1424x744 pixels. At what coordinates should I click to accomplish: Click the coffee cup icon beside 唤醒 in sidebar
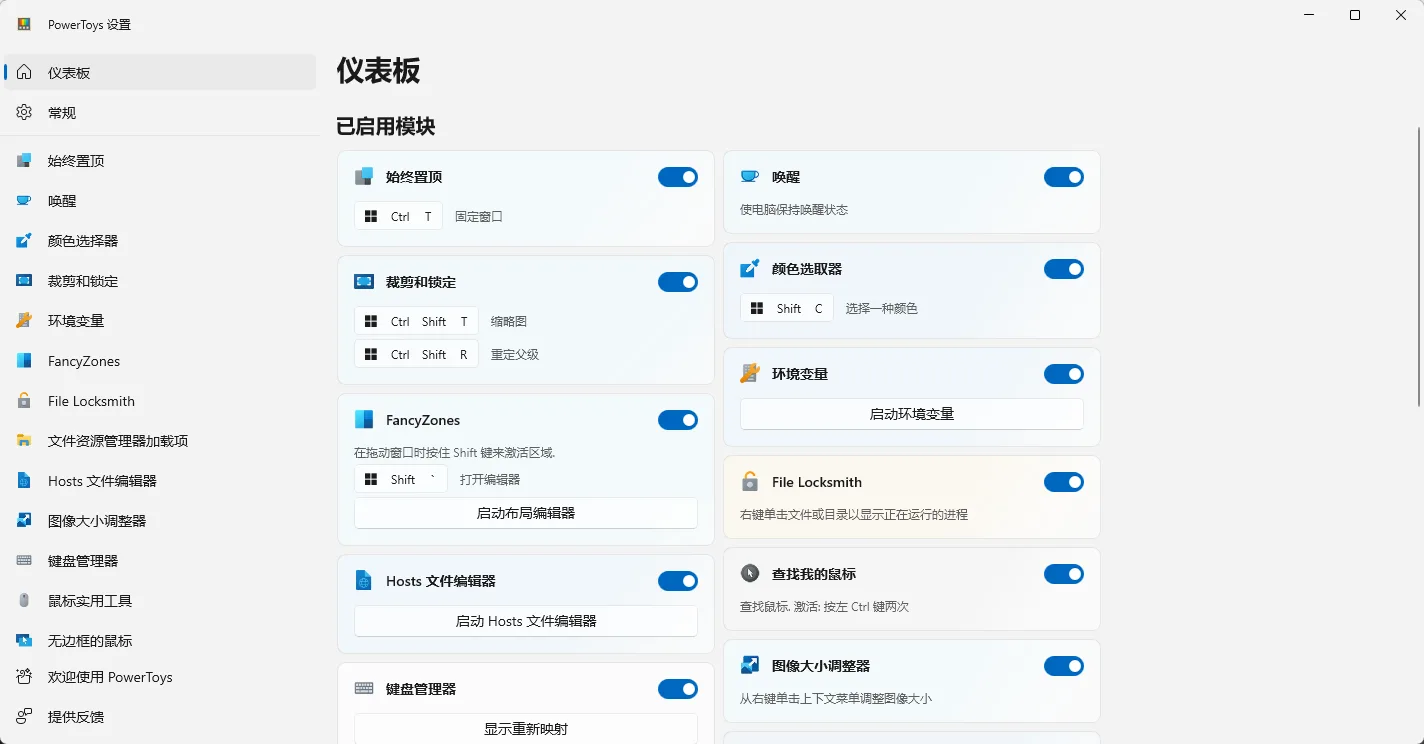pos(24,201)
